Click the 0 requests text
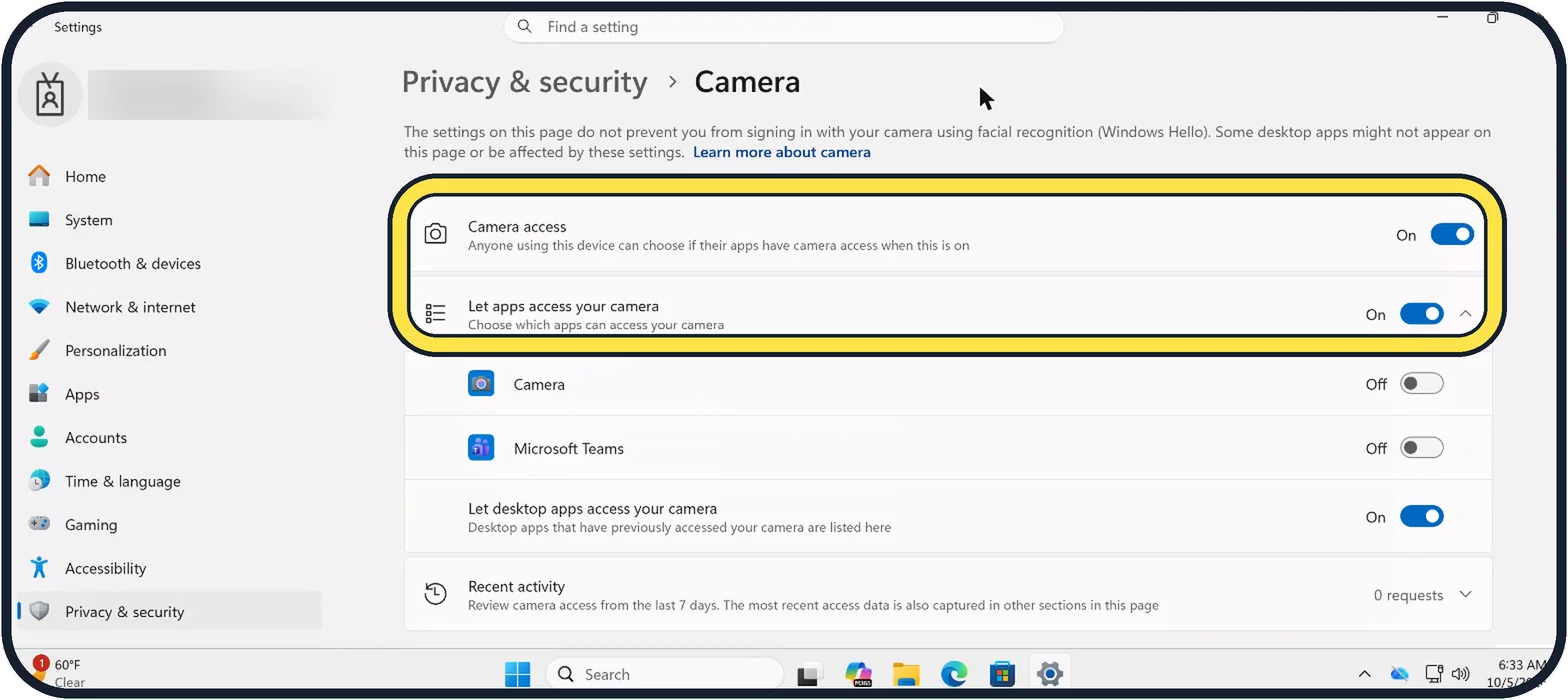 (1408, 595)
